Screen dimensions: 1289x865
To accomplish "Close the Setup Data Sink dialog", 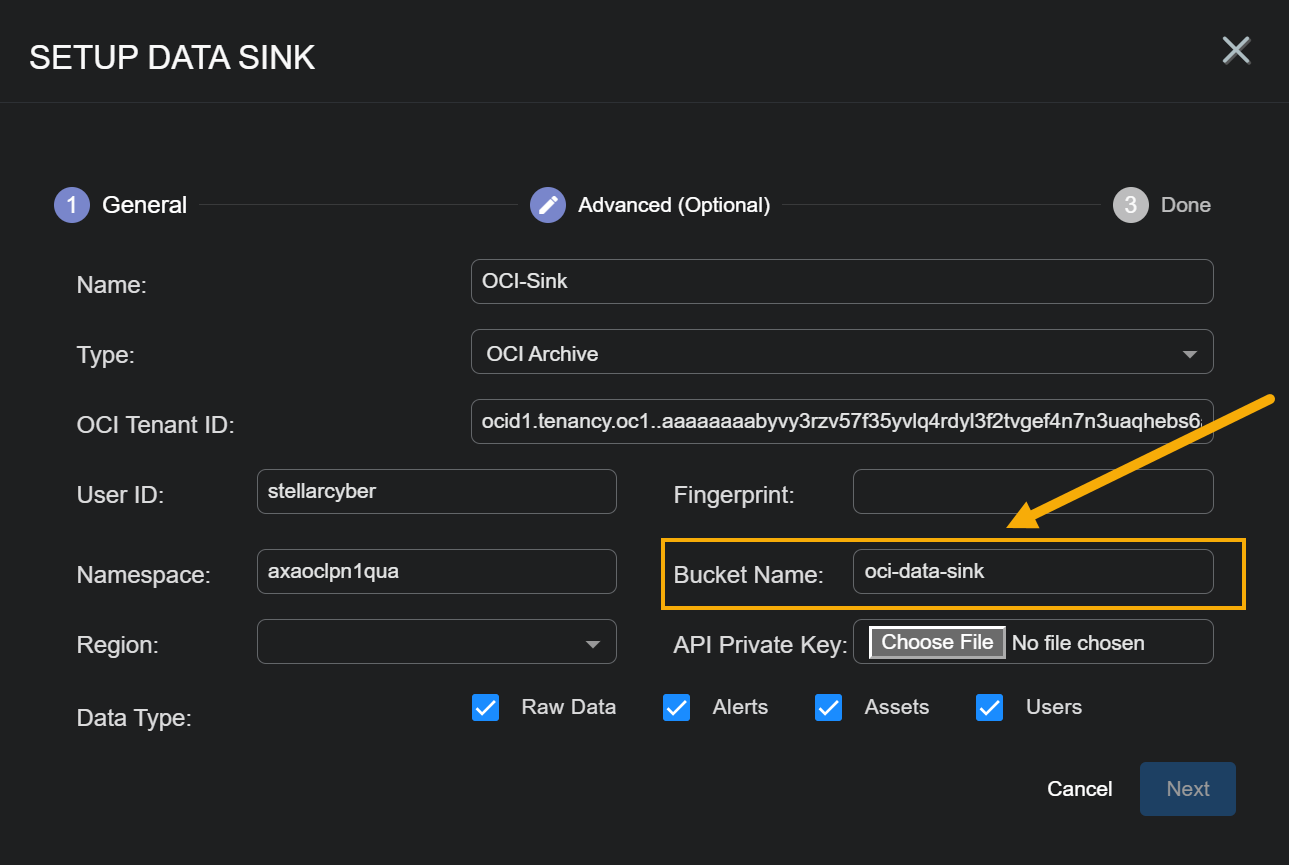I will (x=1236, y=50).
